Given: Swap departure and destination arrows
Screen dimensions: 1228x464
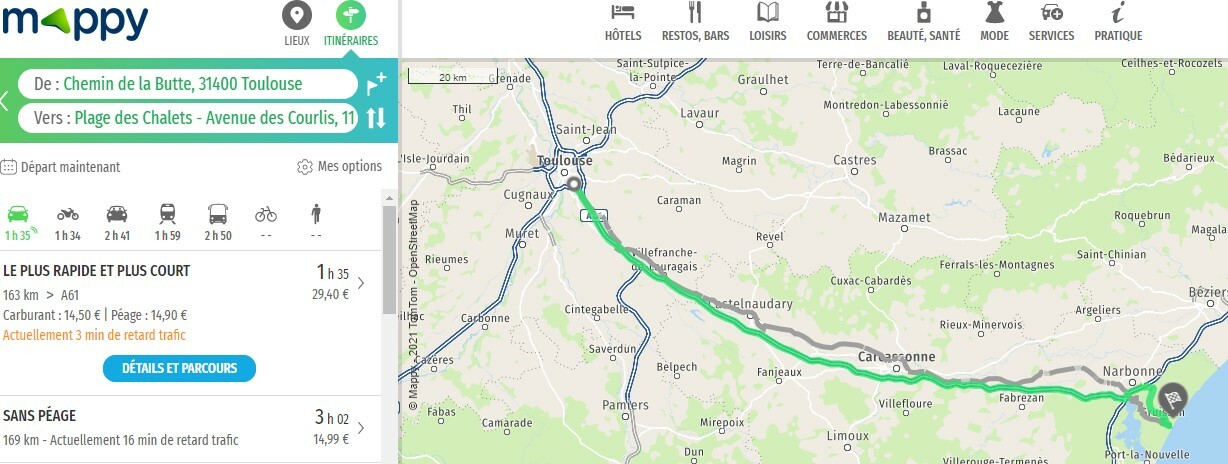Looking at the screenshot, I should (x=376, y=117).
